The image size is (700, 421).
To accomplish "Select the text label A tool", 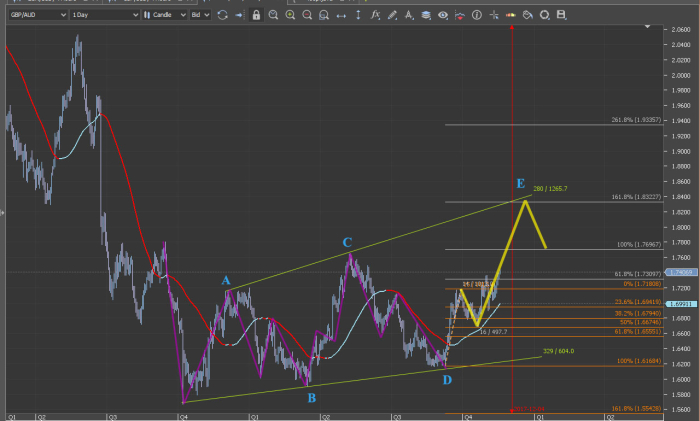I will pyautogui.click(x=409, y=15).
